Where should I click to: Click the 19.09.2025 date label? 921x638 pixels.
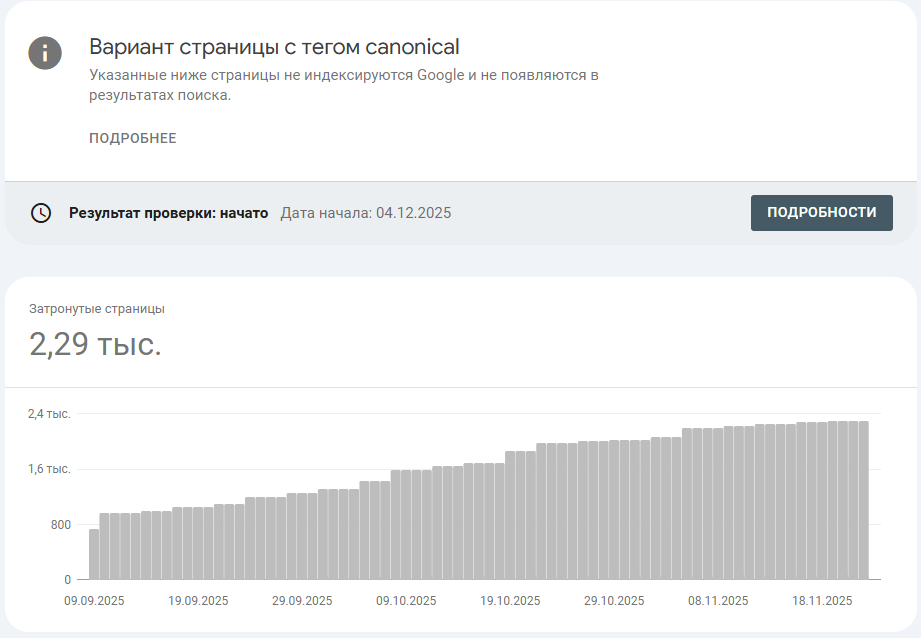198,601
